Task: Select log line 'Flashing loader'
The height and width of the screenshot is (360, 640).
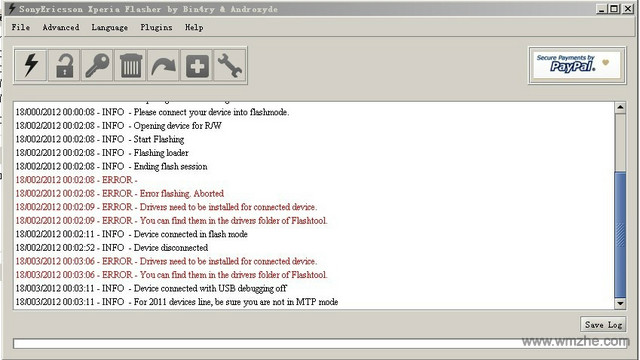Action: (x=102, y=153)
